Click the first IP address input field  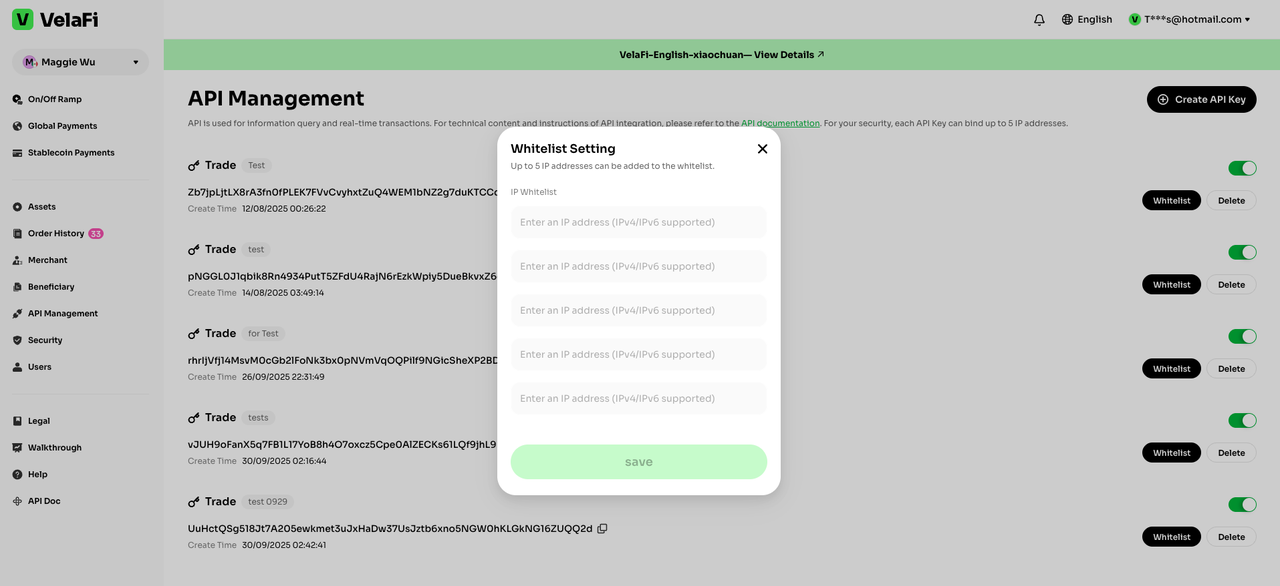638,222
